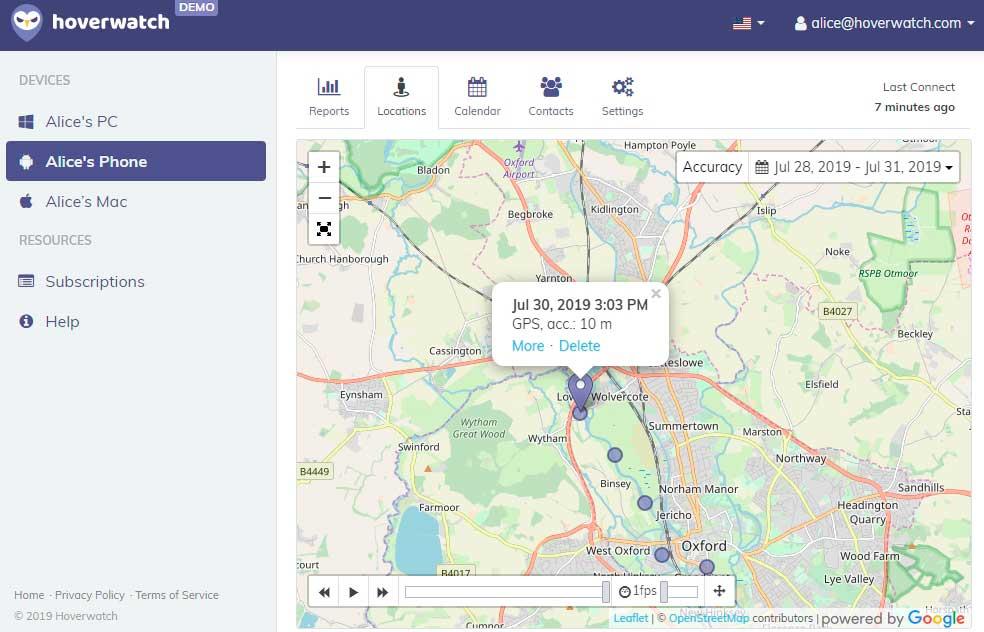Open the Home footer link
This screenshot has height=632, width=984.
(29, 595)
